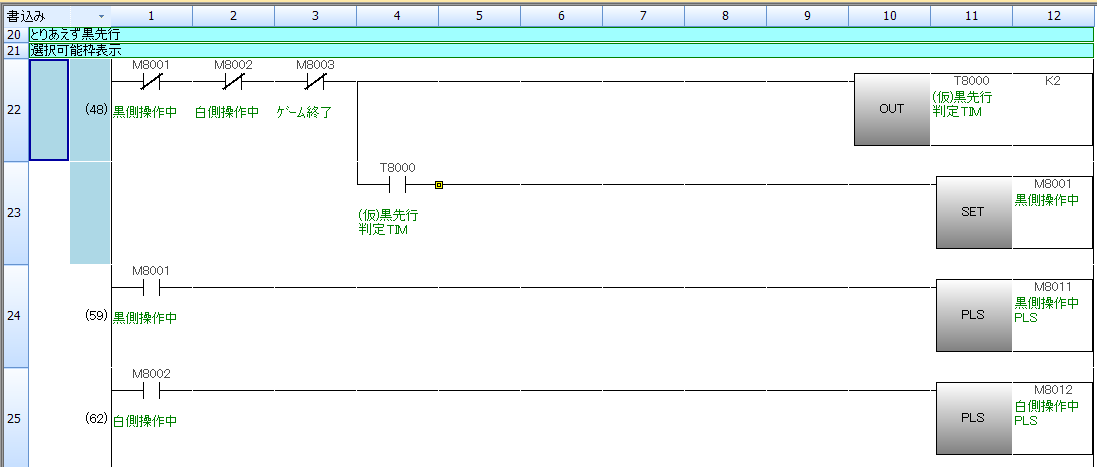This screenshot has height=467, width=1097.
Task: Select the M8002 normally-open contact in row 25
Action: (150, 391)
